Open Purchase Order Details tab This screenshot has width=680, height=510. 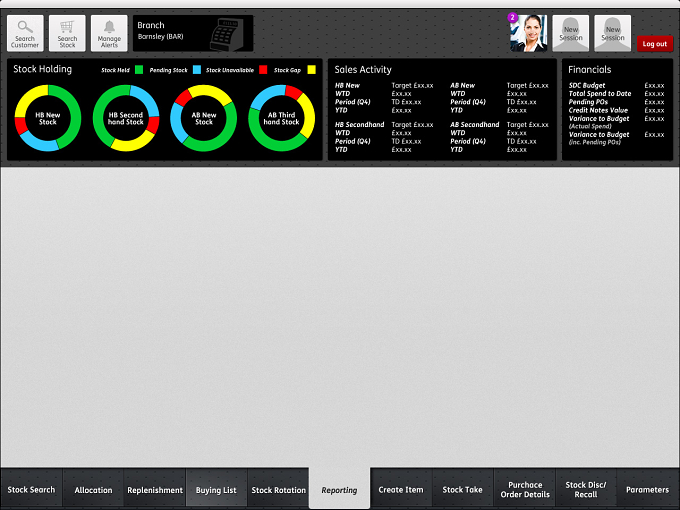click(x=525, y=490)
